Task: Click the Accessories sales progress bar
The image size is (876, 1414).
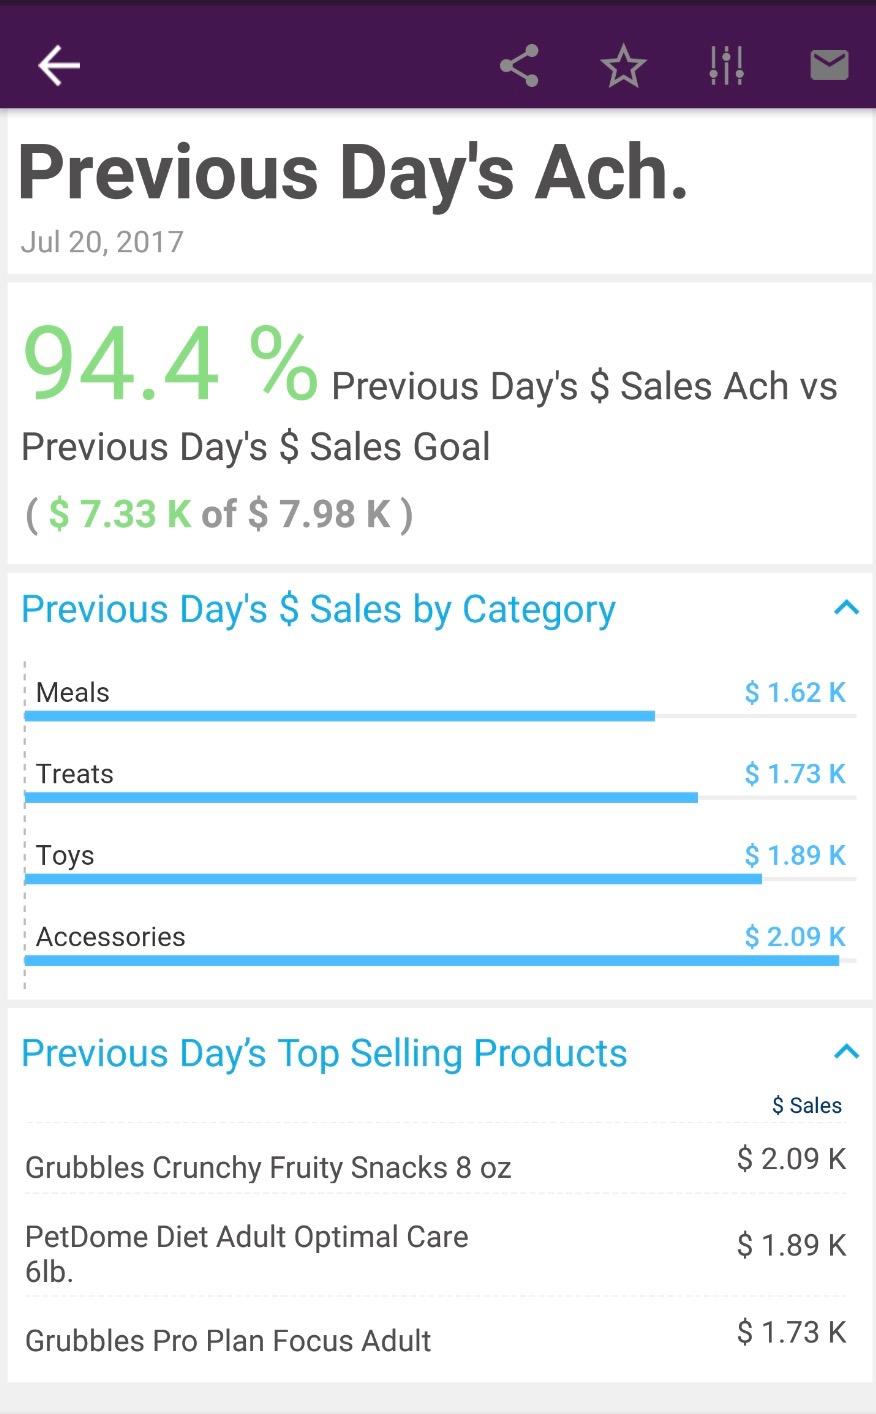Action: (x=431, y=961)
